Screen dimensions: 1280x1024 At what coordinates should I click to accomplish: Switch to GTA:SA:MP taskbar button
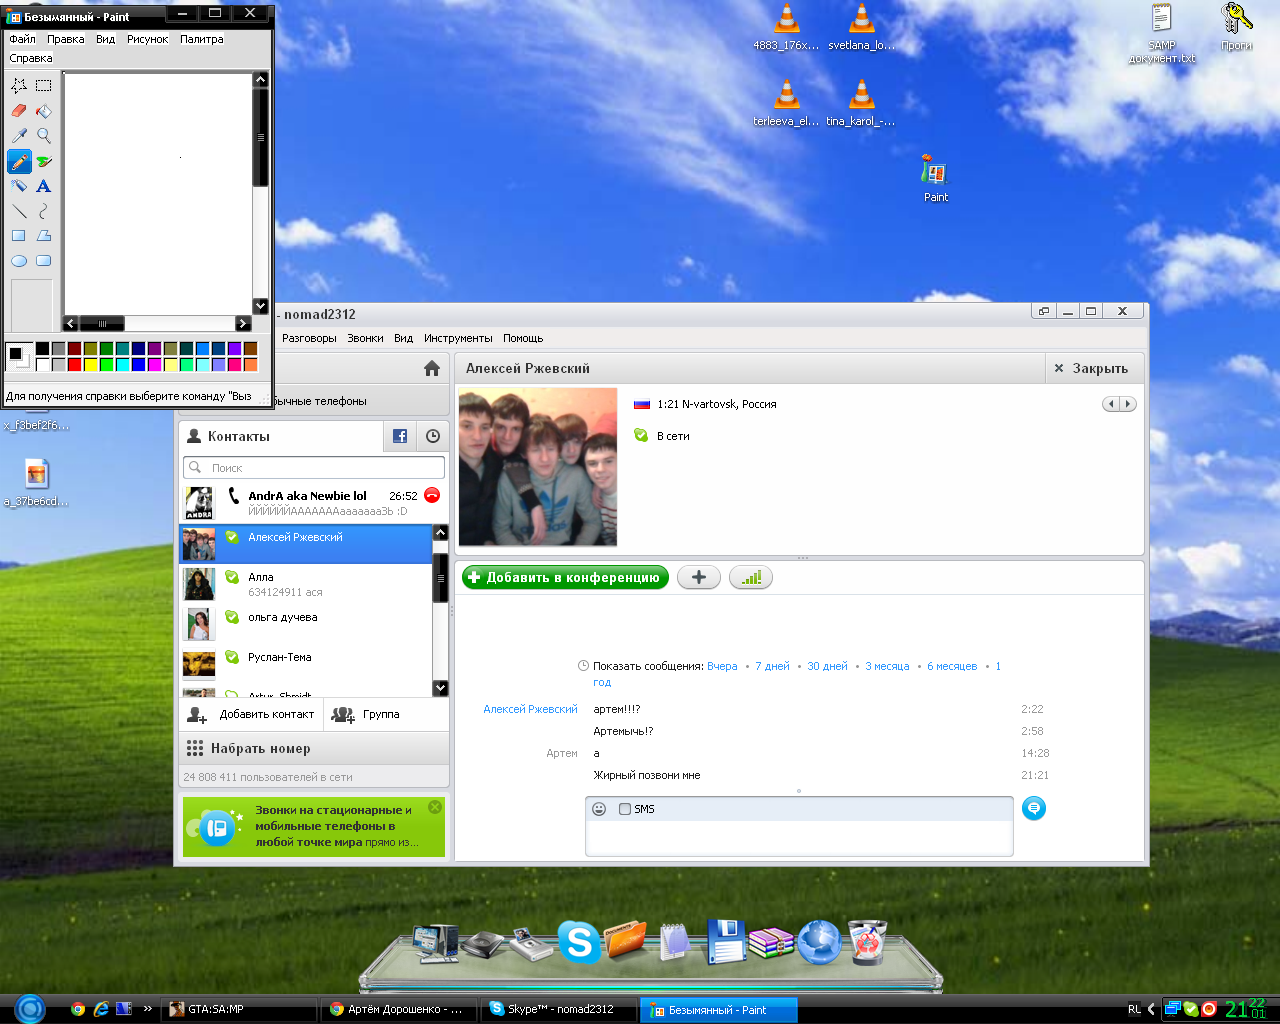[x=239, y=1009]
